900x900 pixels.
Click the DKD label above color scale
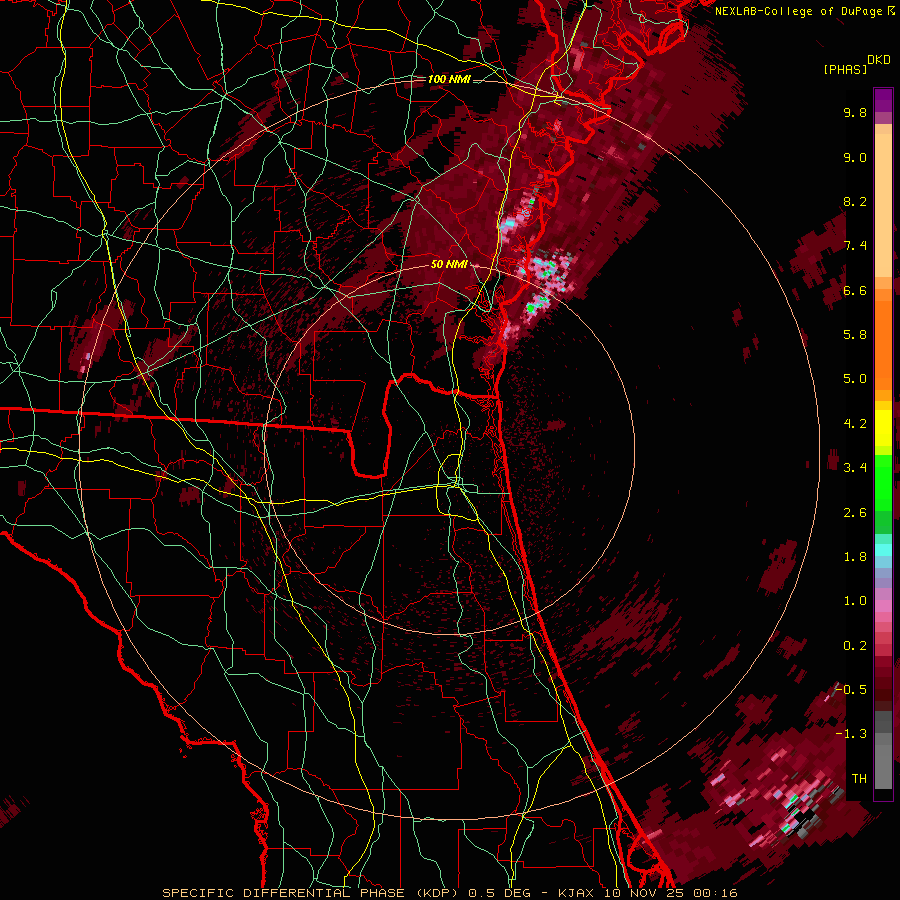[x=879, y=60]
